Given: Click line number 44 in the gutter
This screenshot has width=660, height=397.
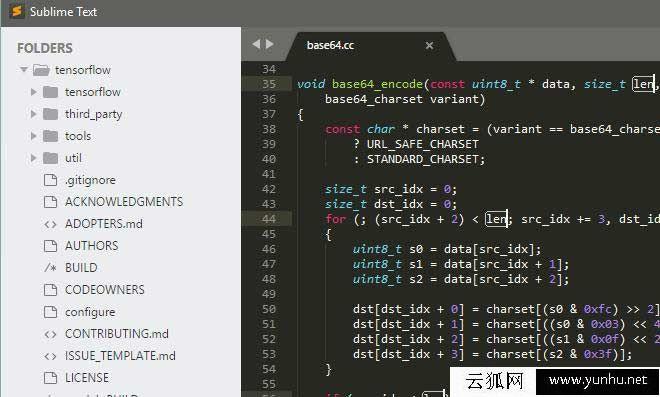Looking at the screenshot, I should tap(269, 219).
